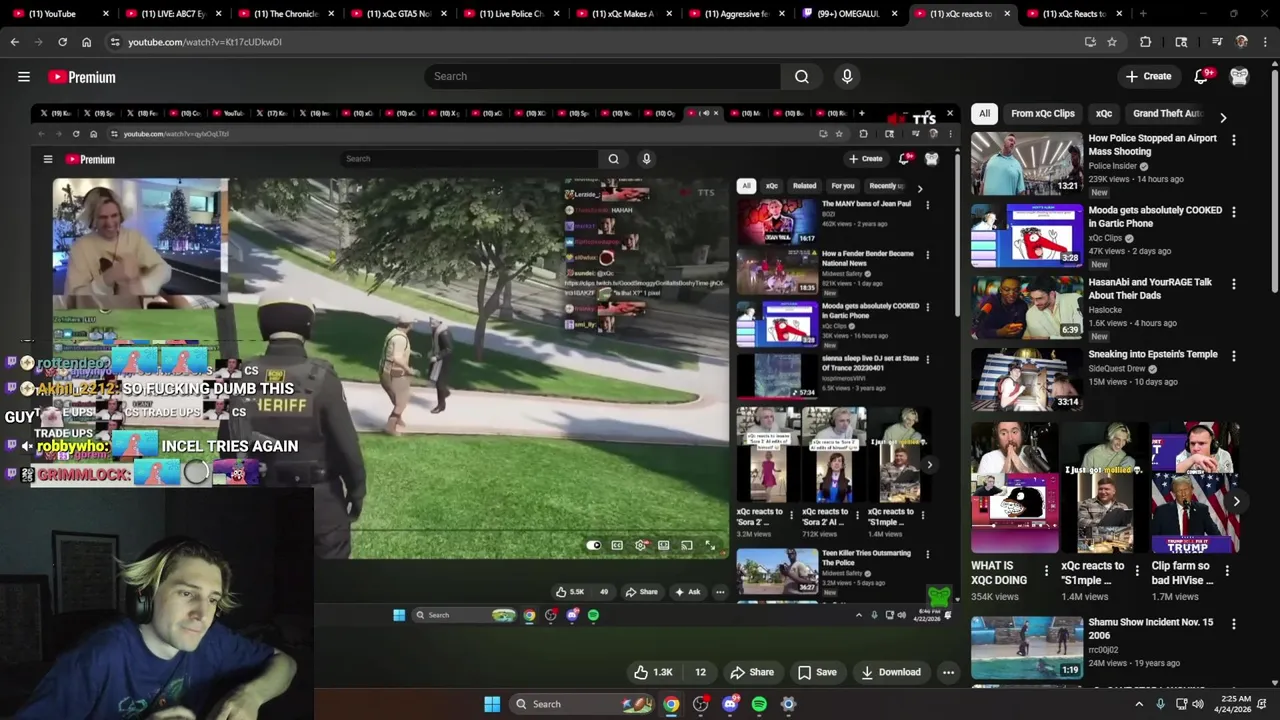The height and width of the screenshot is (720, 1280).
Task: Switch to the (11) YouTube browser tab
Action: [x=57, y=14]
